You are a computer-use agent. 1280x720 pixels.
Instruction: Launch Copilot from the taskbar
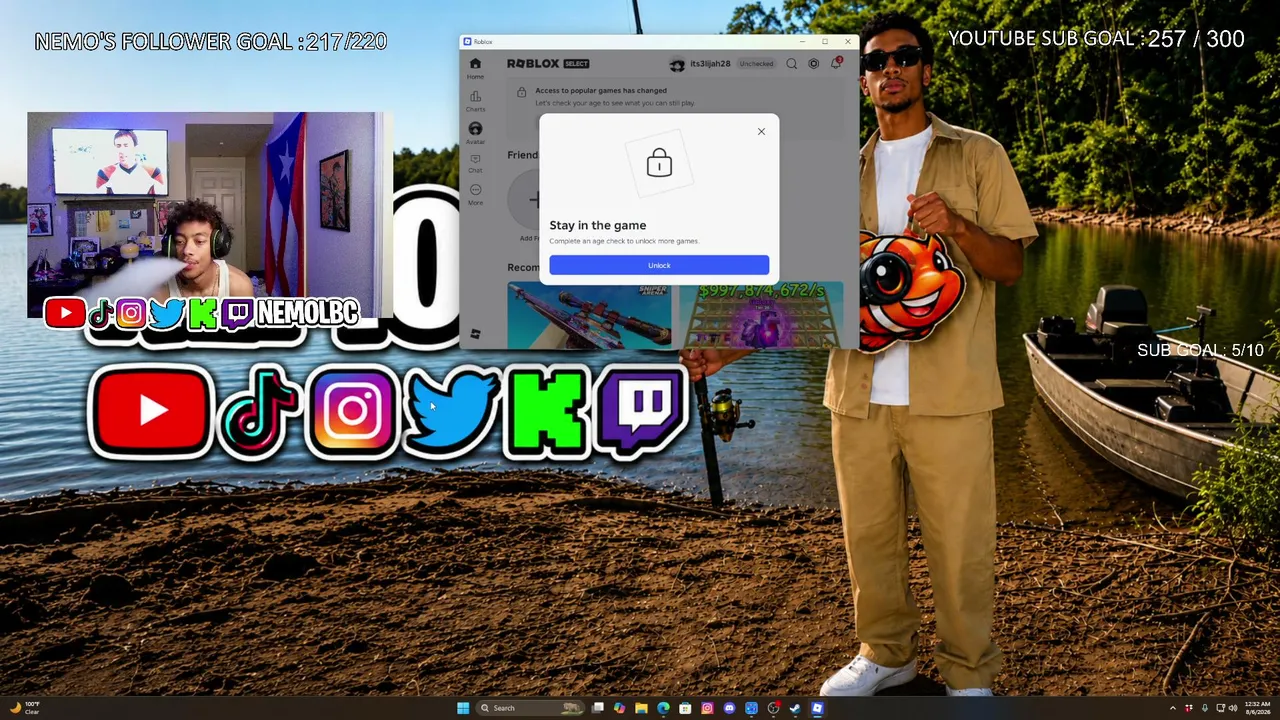pos(620,708)
